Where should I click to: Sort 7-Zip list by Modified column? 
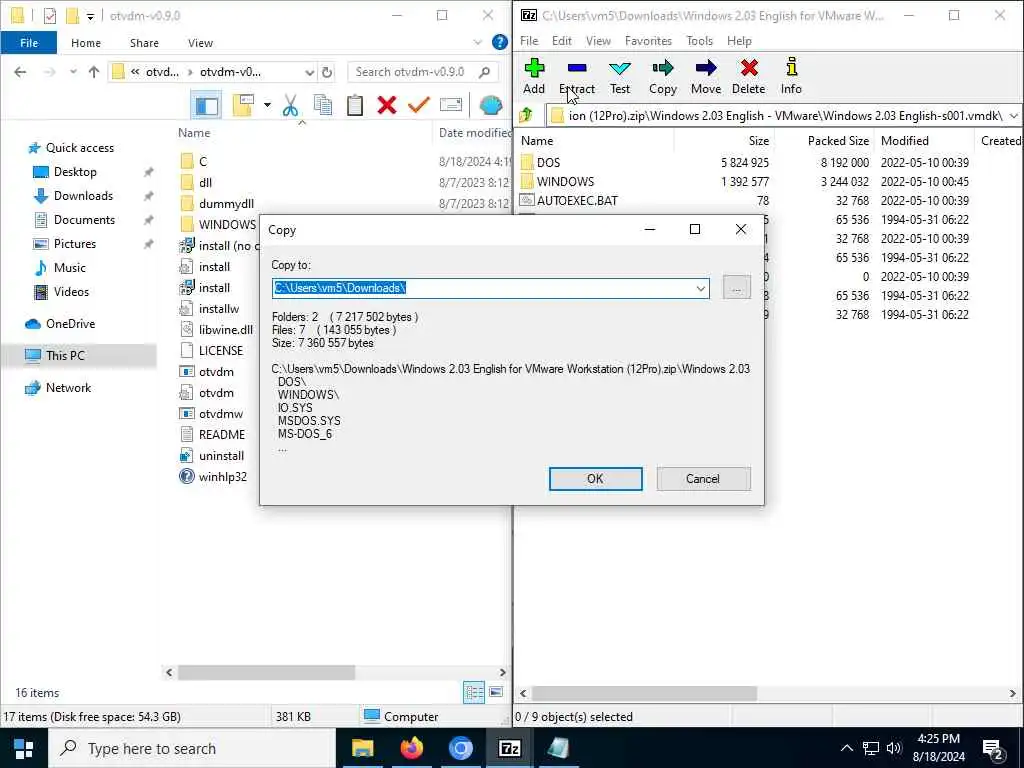pyautogui.click(x=904, y=140)
